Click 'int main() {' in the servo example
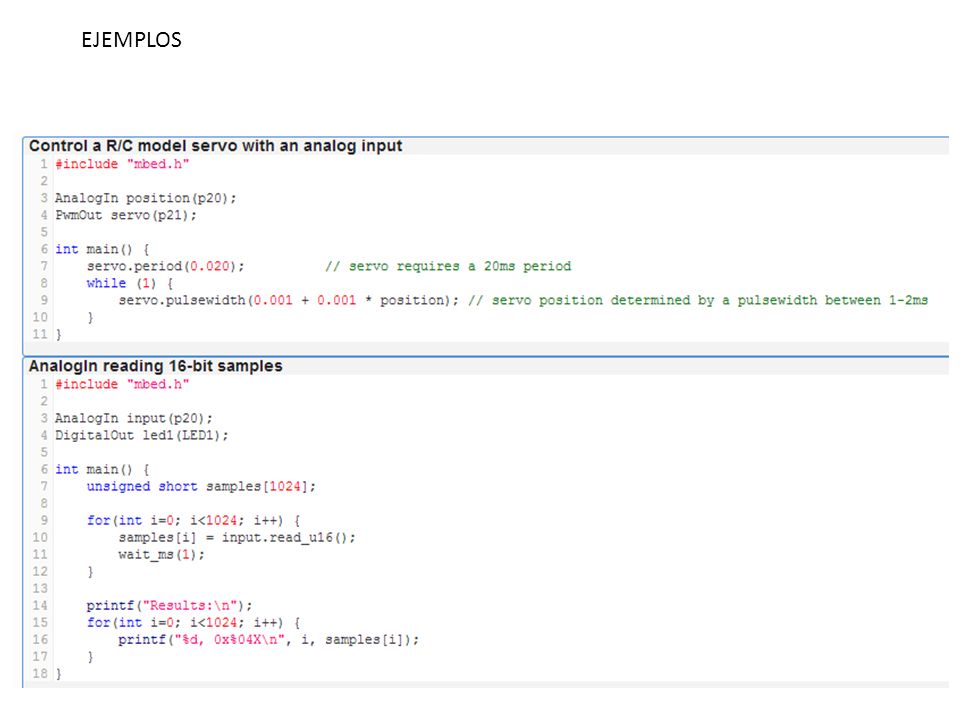The width and height of the screenshot is (960, 720). 102,249
